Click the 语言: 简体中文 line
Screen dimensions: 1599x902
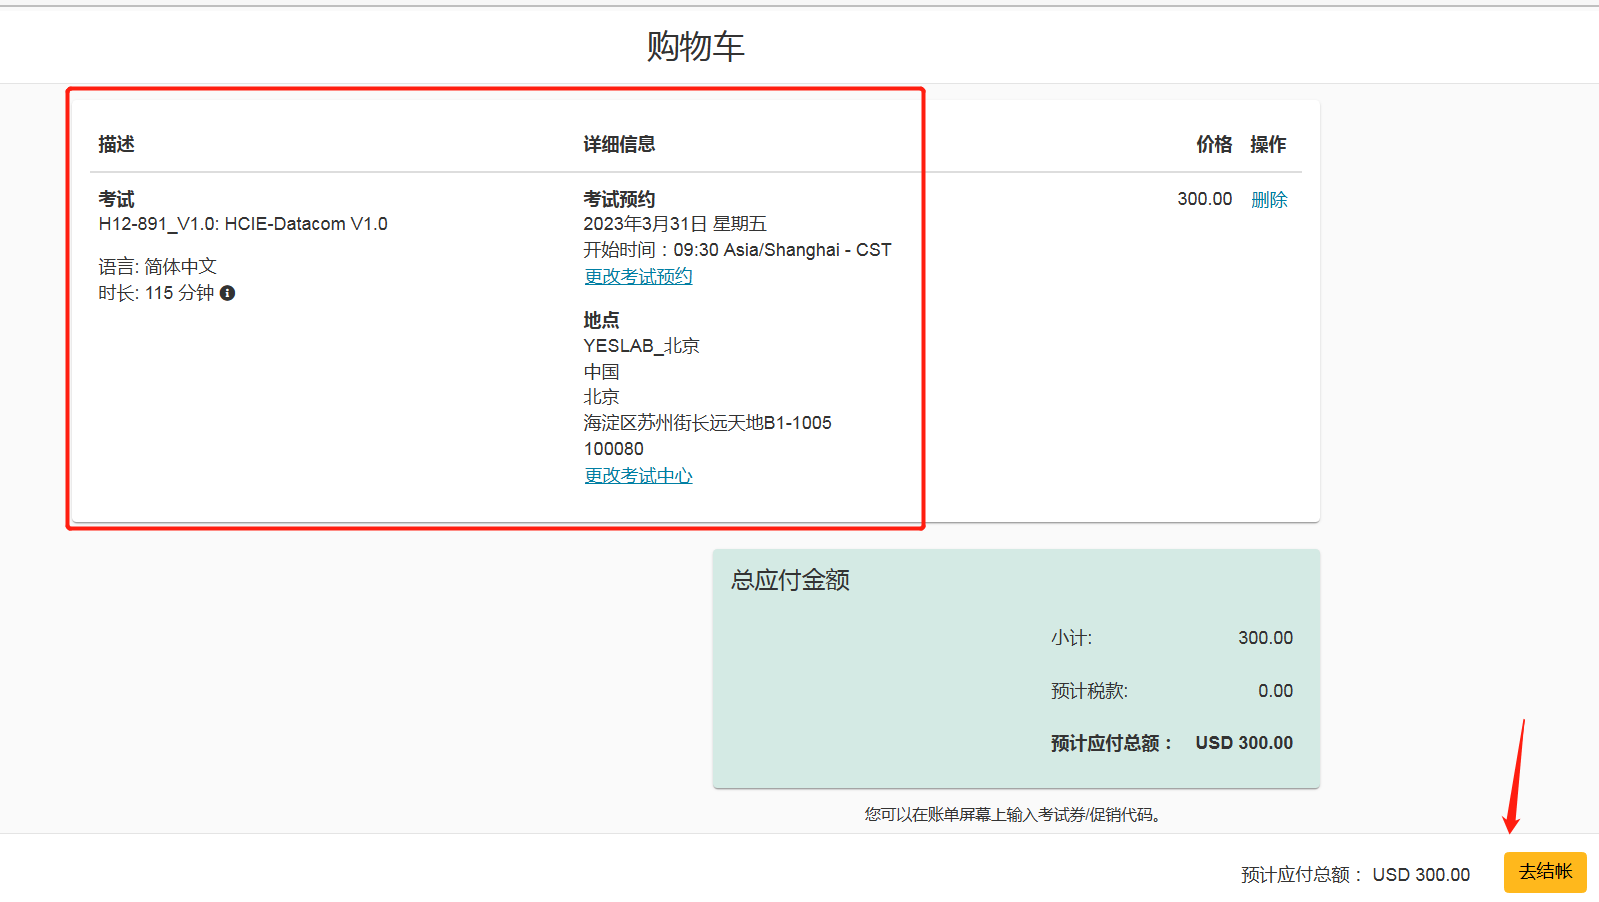(157, 267)
